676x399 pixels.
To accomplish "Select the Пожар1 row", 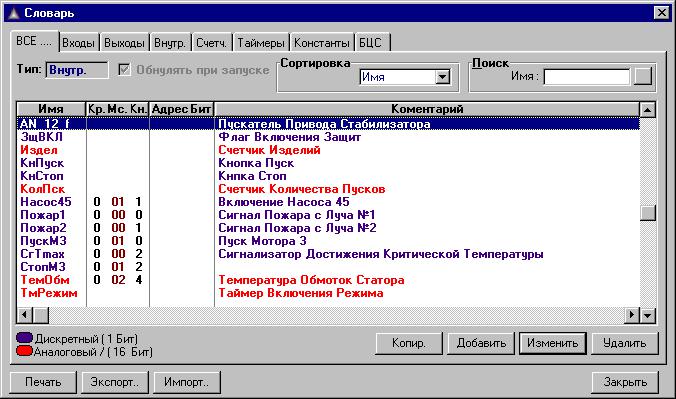I will coord(328,215).
